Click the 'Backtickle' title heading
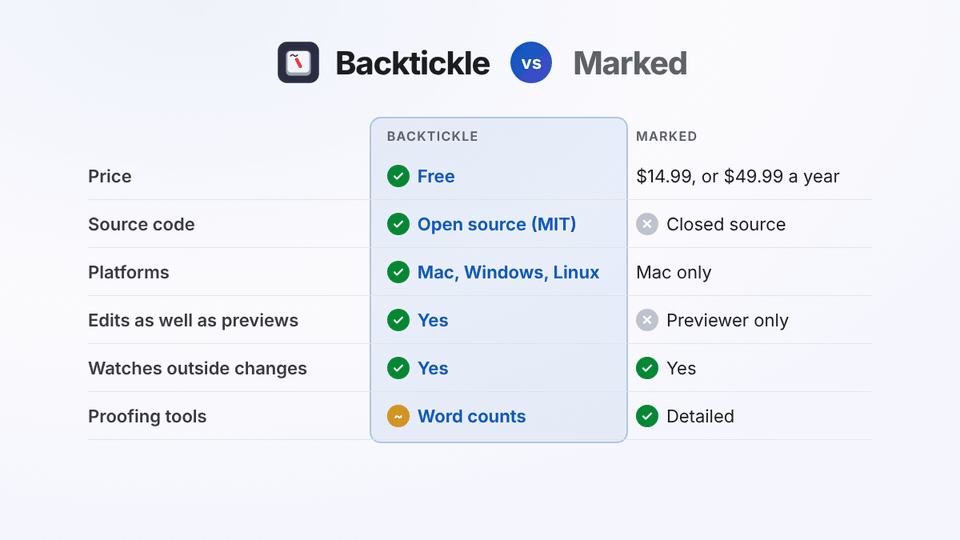 coord(413,63)
